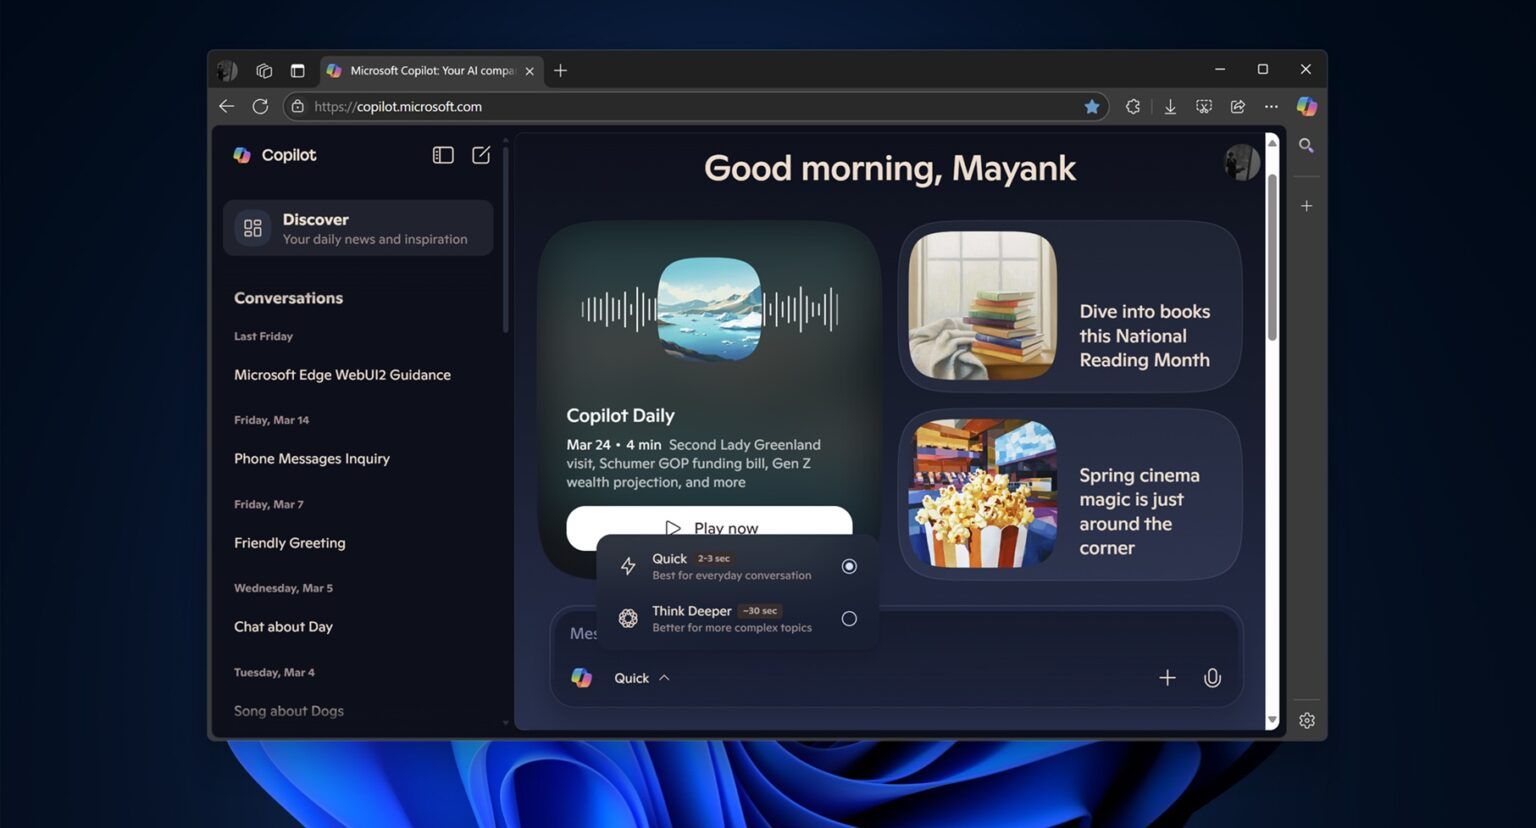The width and height of the screenshot is (1536, 828).
Task: Open the Settings and more ellipsis menu
Action: (x=1271, y=106)
